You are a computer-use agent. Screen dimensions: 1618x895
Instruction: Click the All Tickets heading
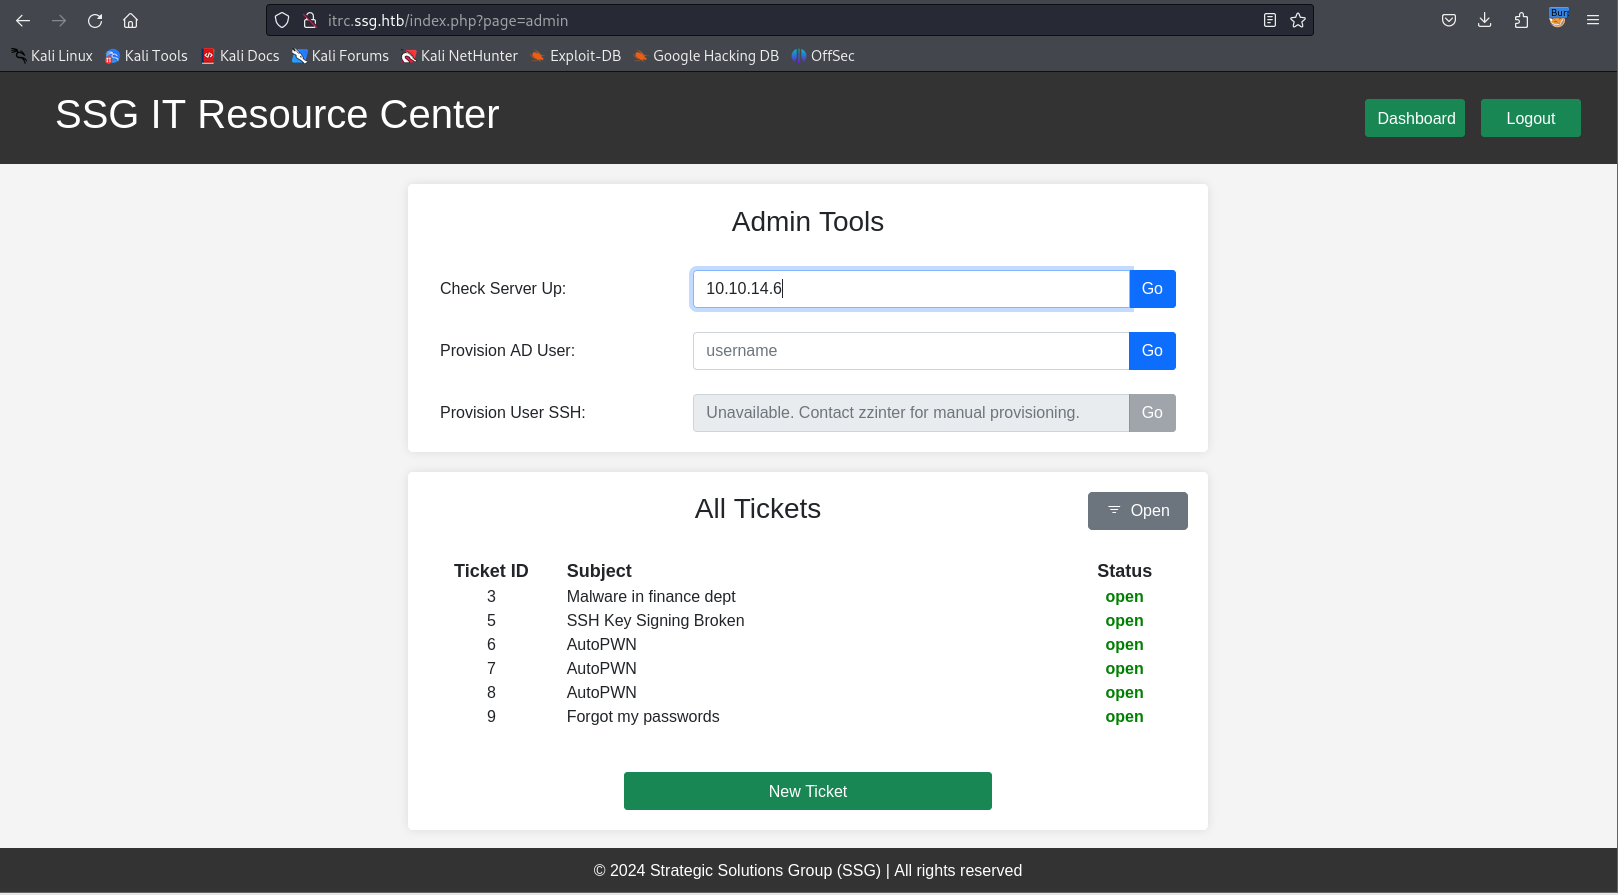coord(758,509)
